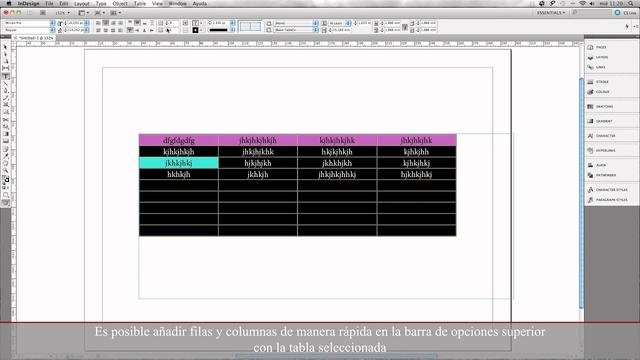The height and width of the screenshot is (360, 640).
Task: Select the Selection arrow tool
Action: click(6, 47)
